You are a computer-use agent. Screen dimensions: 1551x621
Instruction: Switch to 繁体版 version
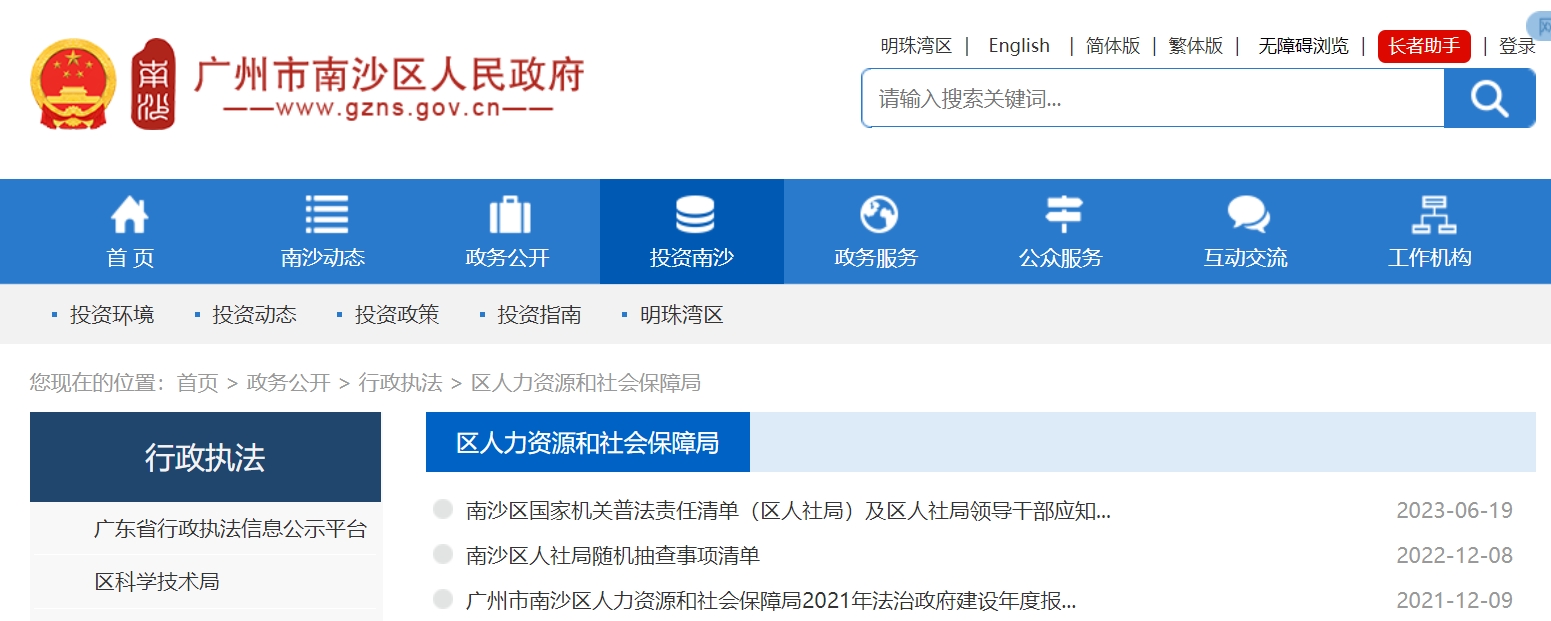pyautogui.click(x=1195, y=46)
